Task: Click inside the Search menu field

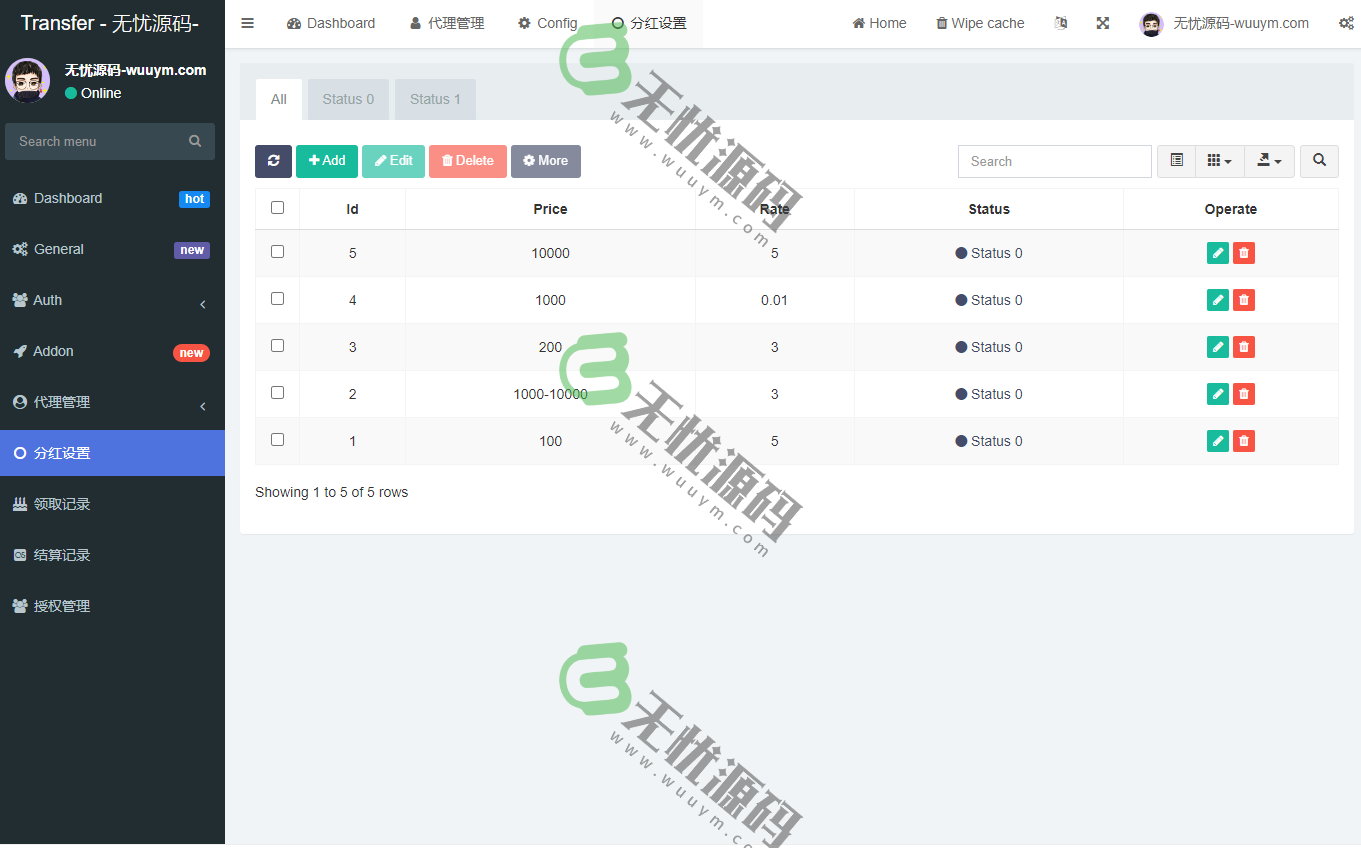Action: [100, 141]
